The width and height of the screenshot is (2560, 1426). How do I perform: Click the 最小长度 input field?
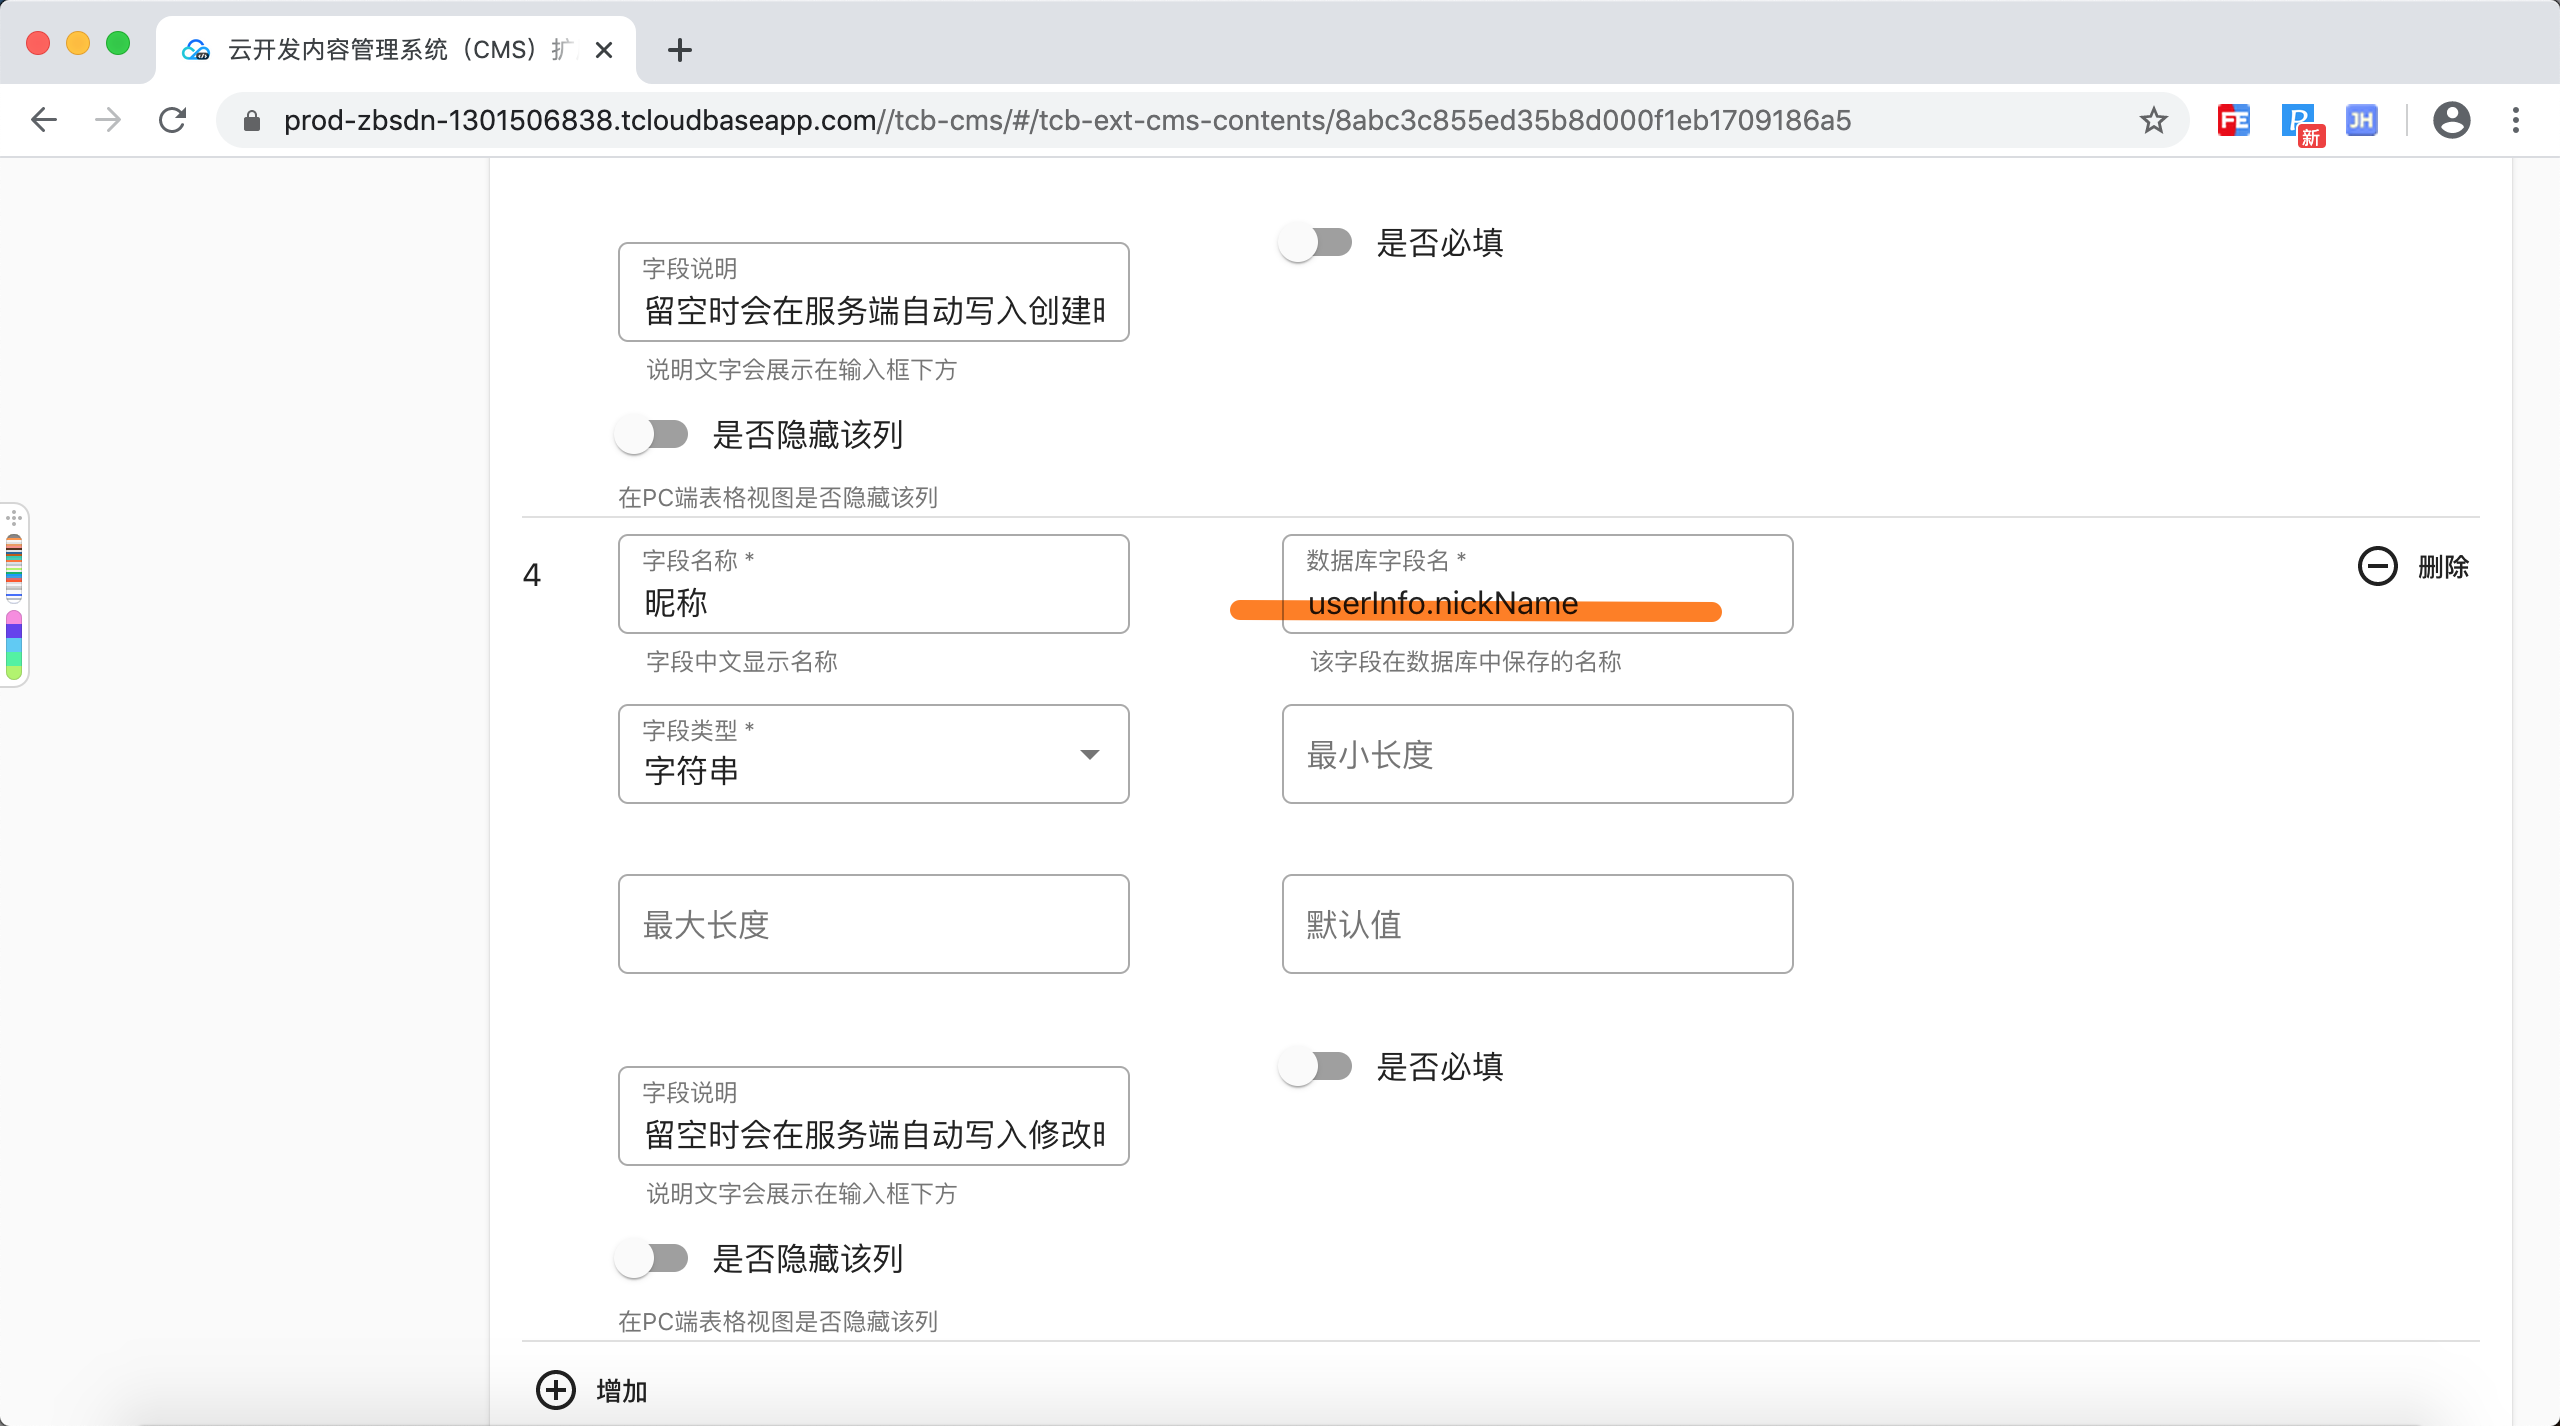(1537, 754)
